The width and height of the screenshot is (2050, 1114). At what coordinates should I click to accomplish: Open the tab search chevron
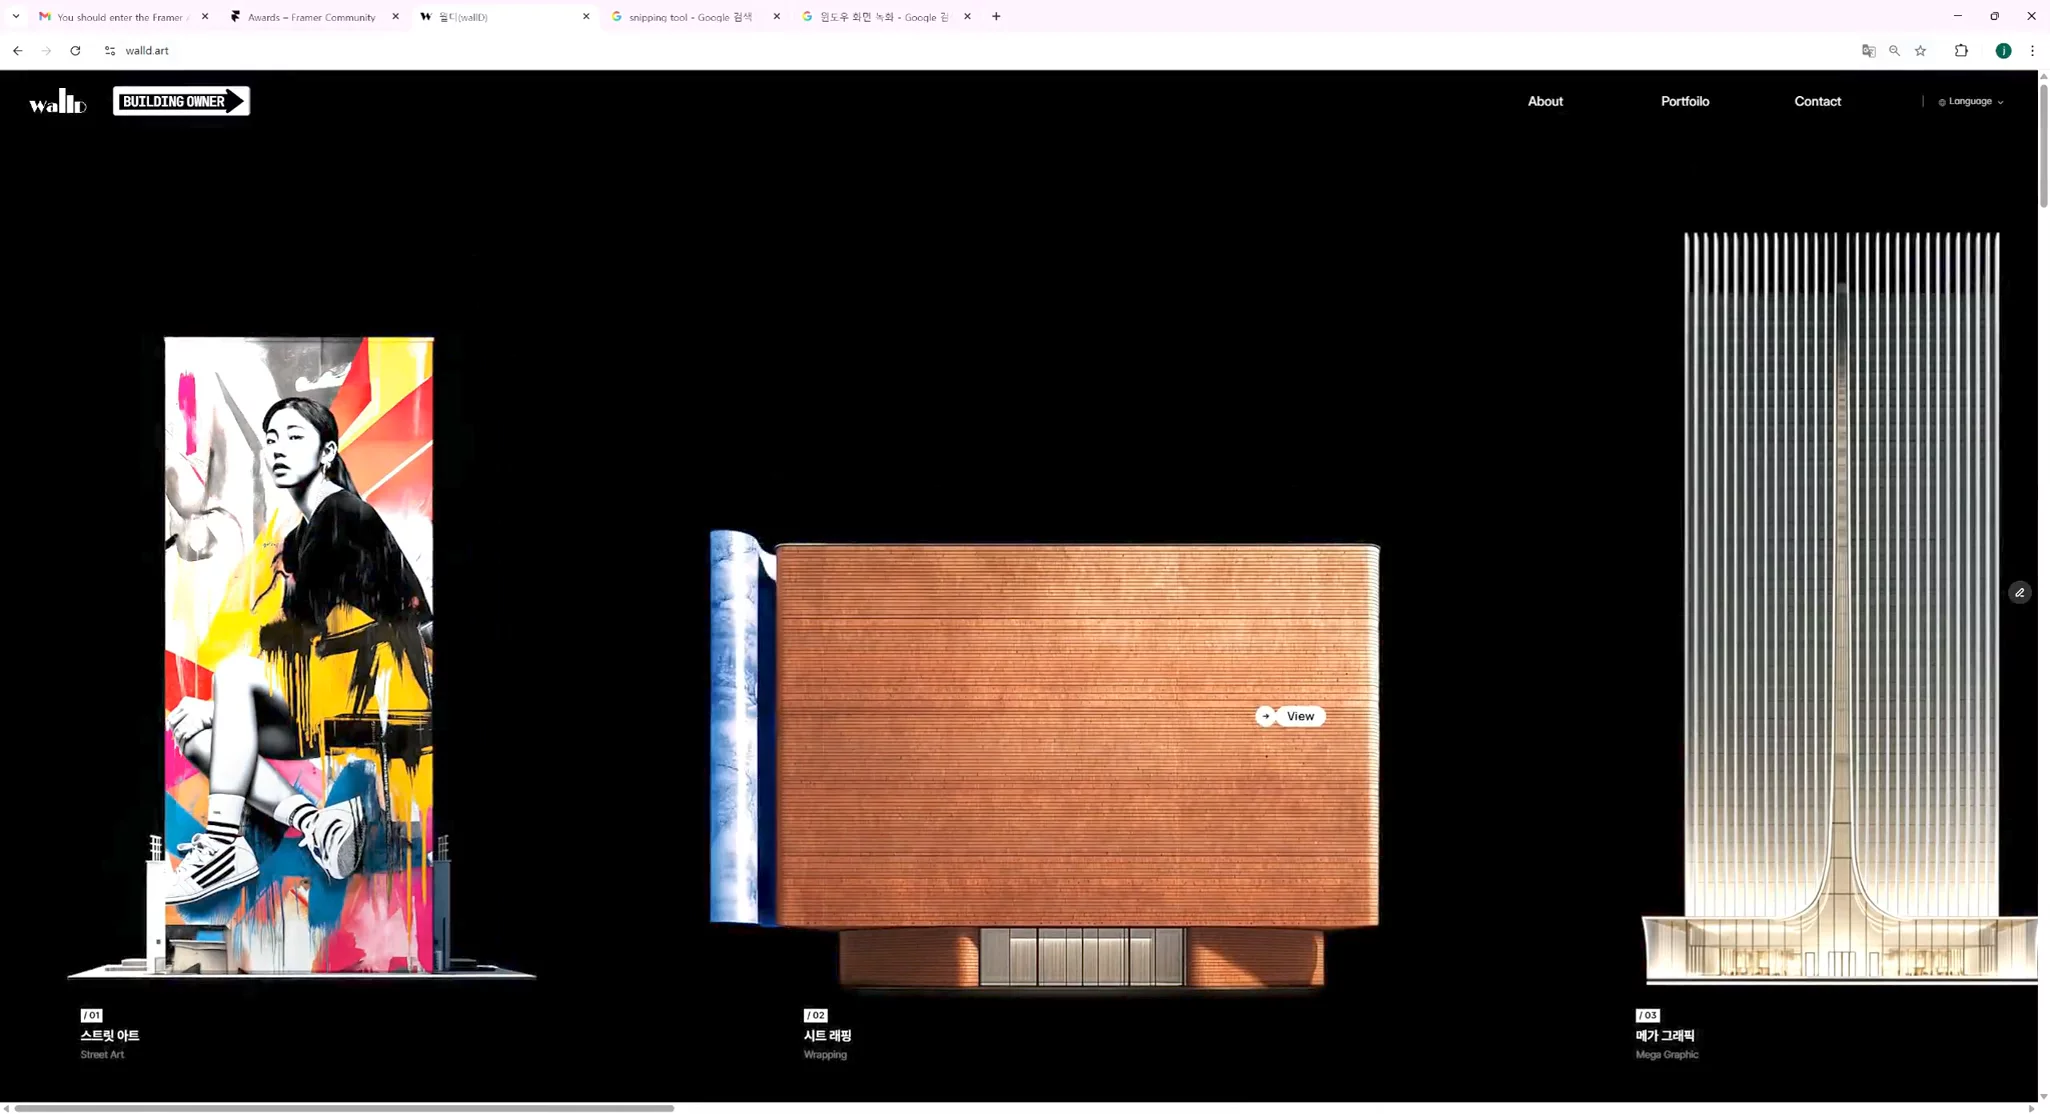(x=16, y=17)
